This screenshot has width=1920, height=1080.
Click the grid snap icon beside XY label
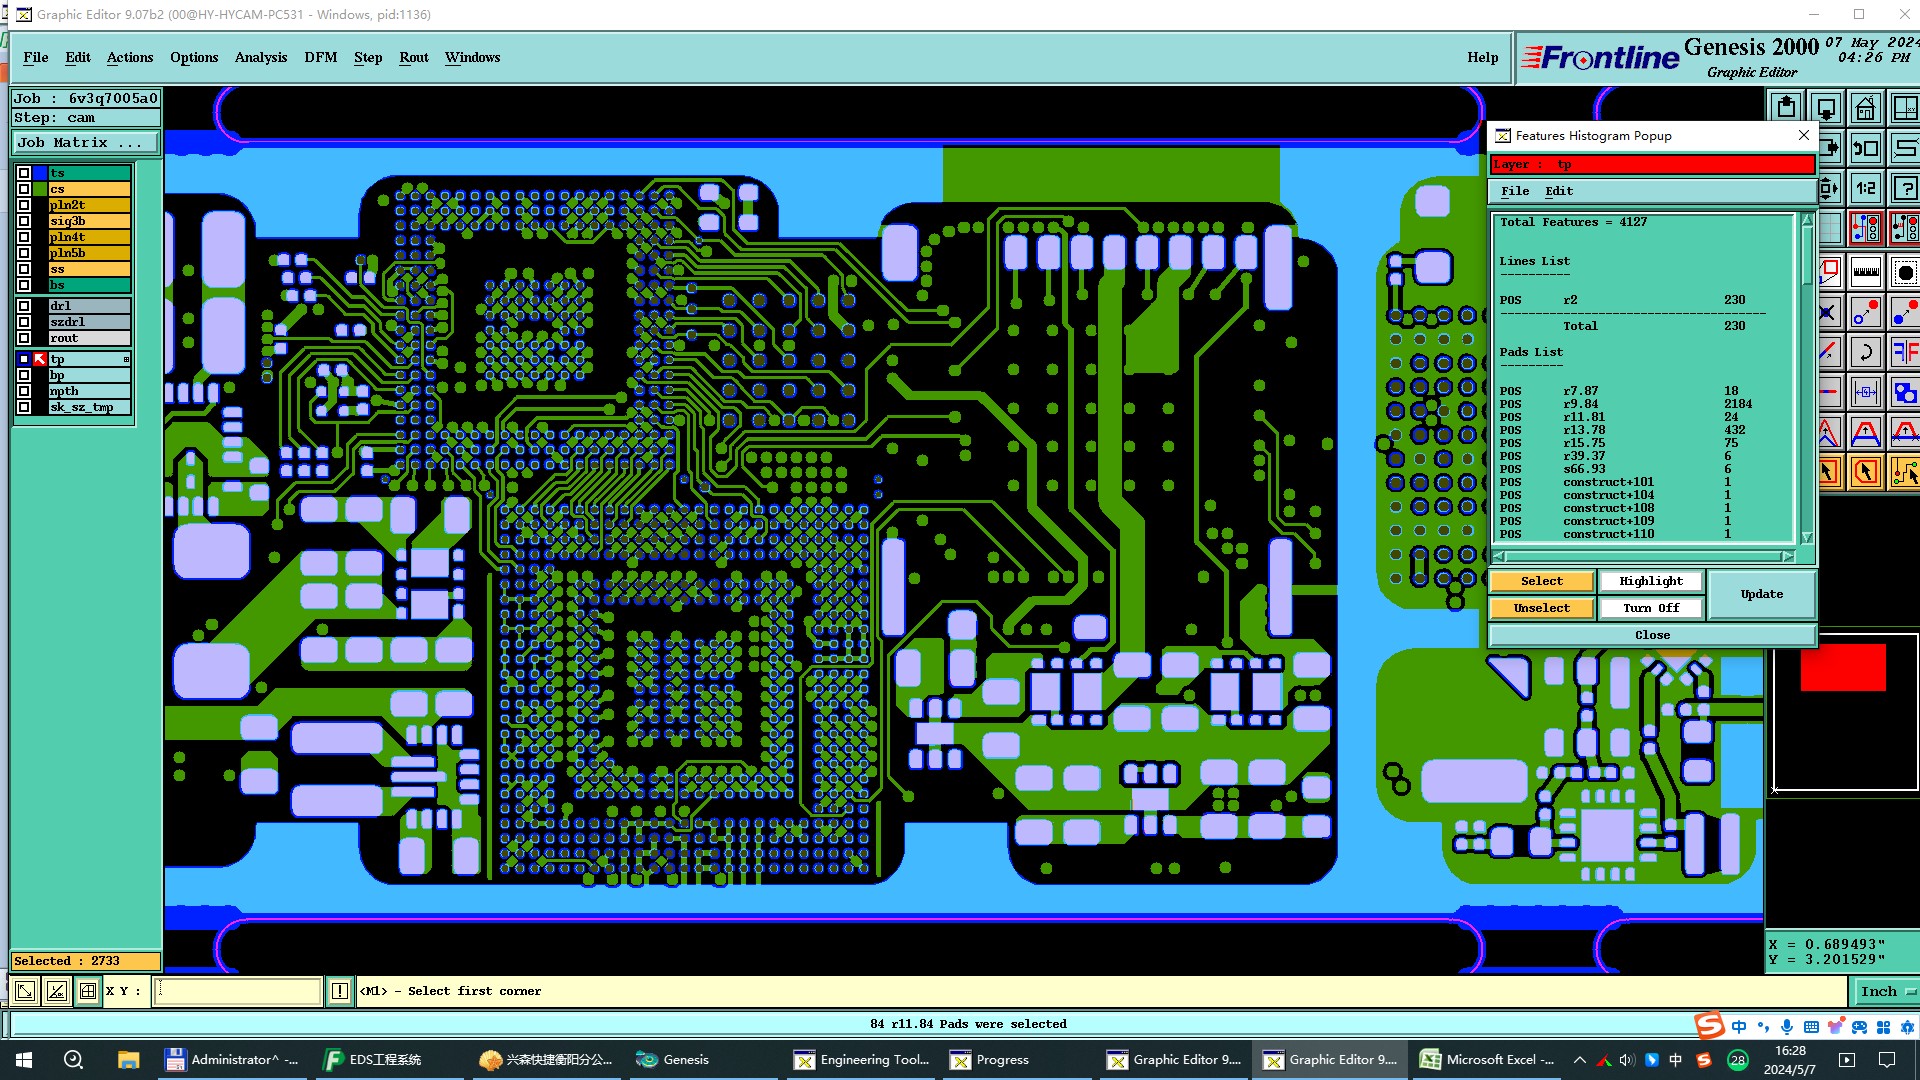(x=88, y=991)
